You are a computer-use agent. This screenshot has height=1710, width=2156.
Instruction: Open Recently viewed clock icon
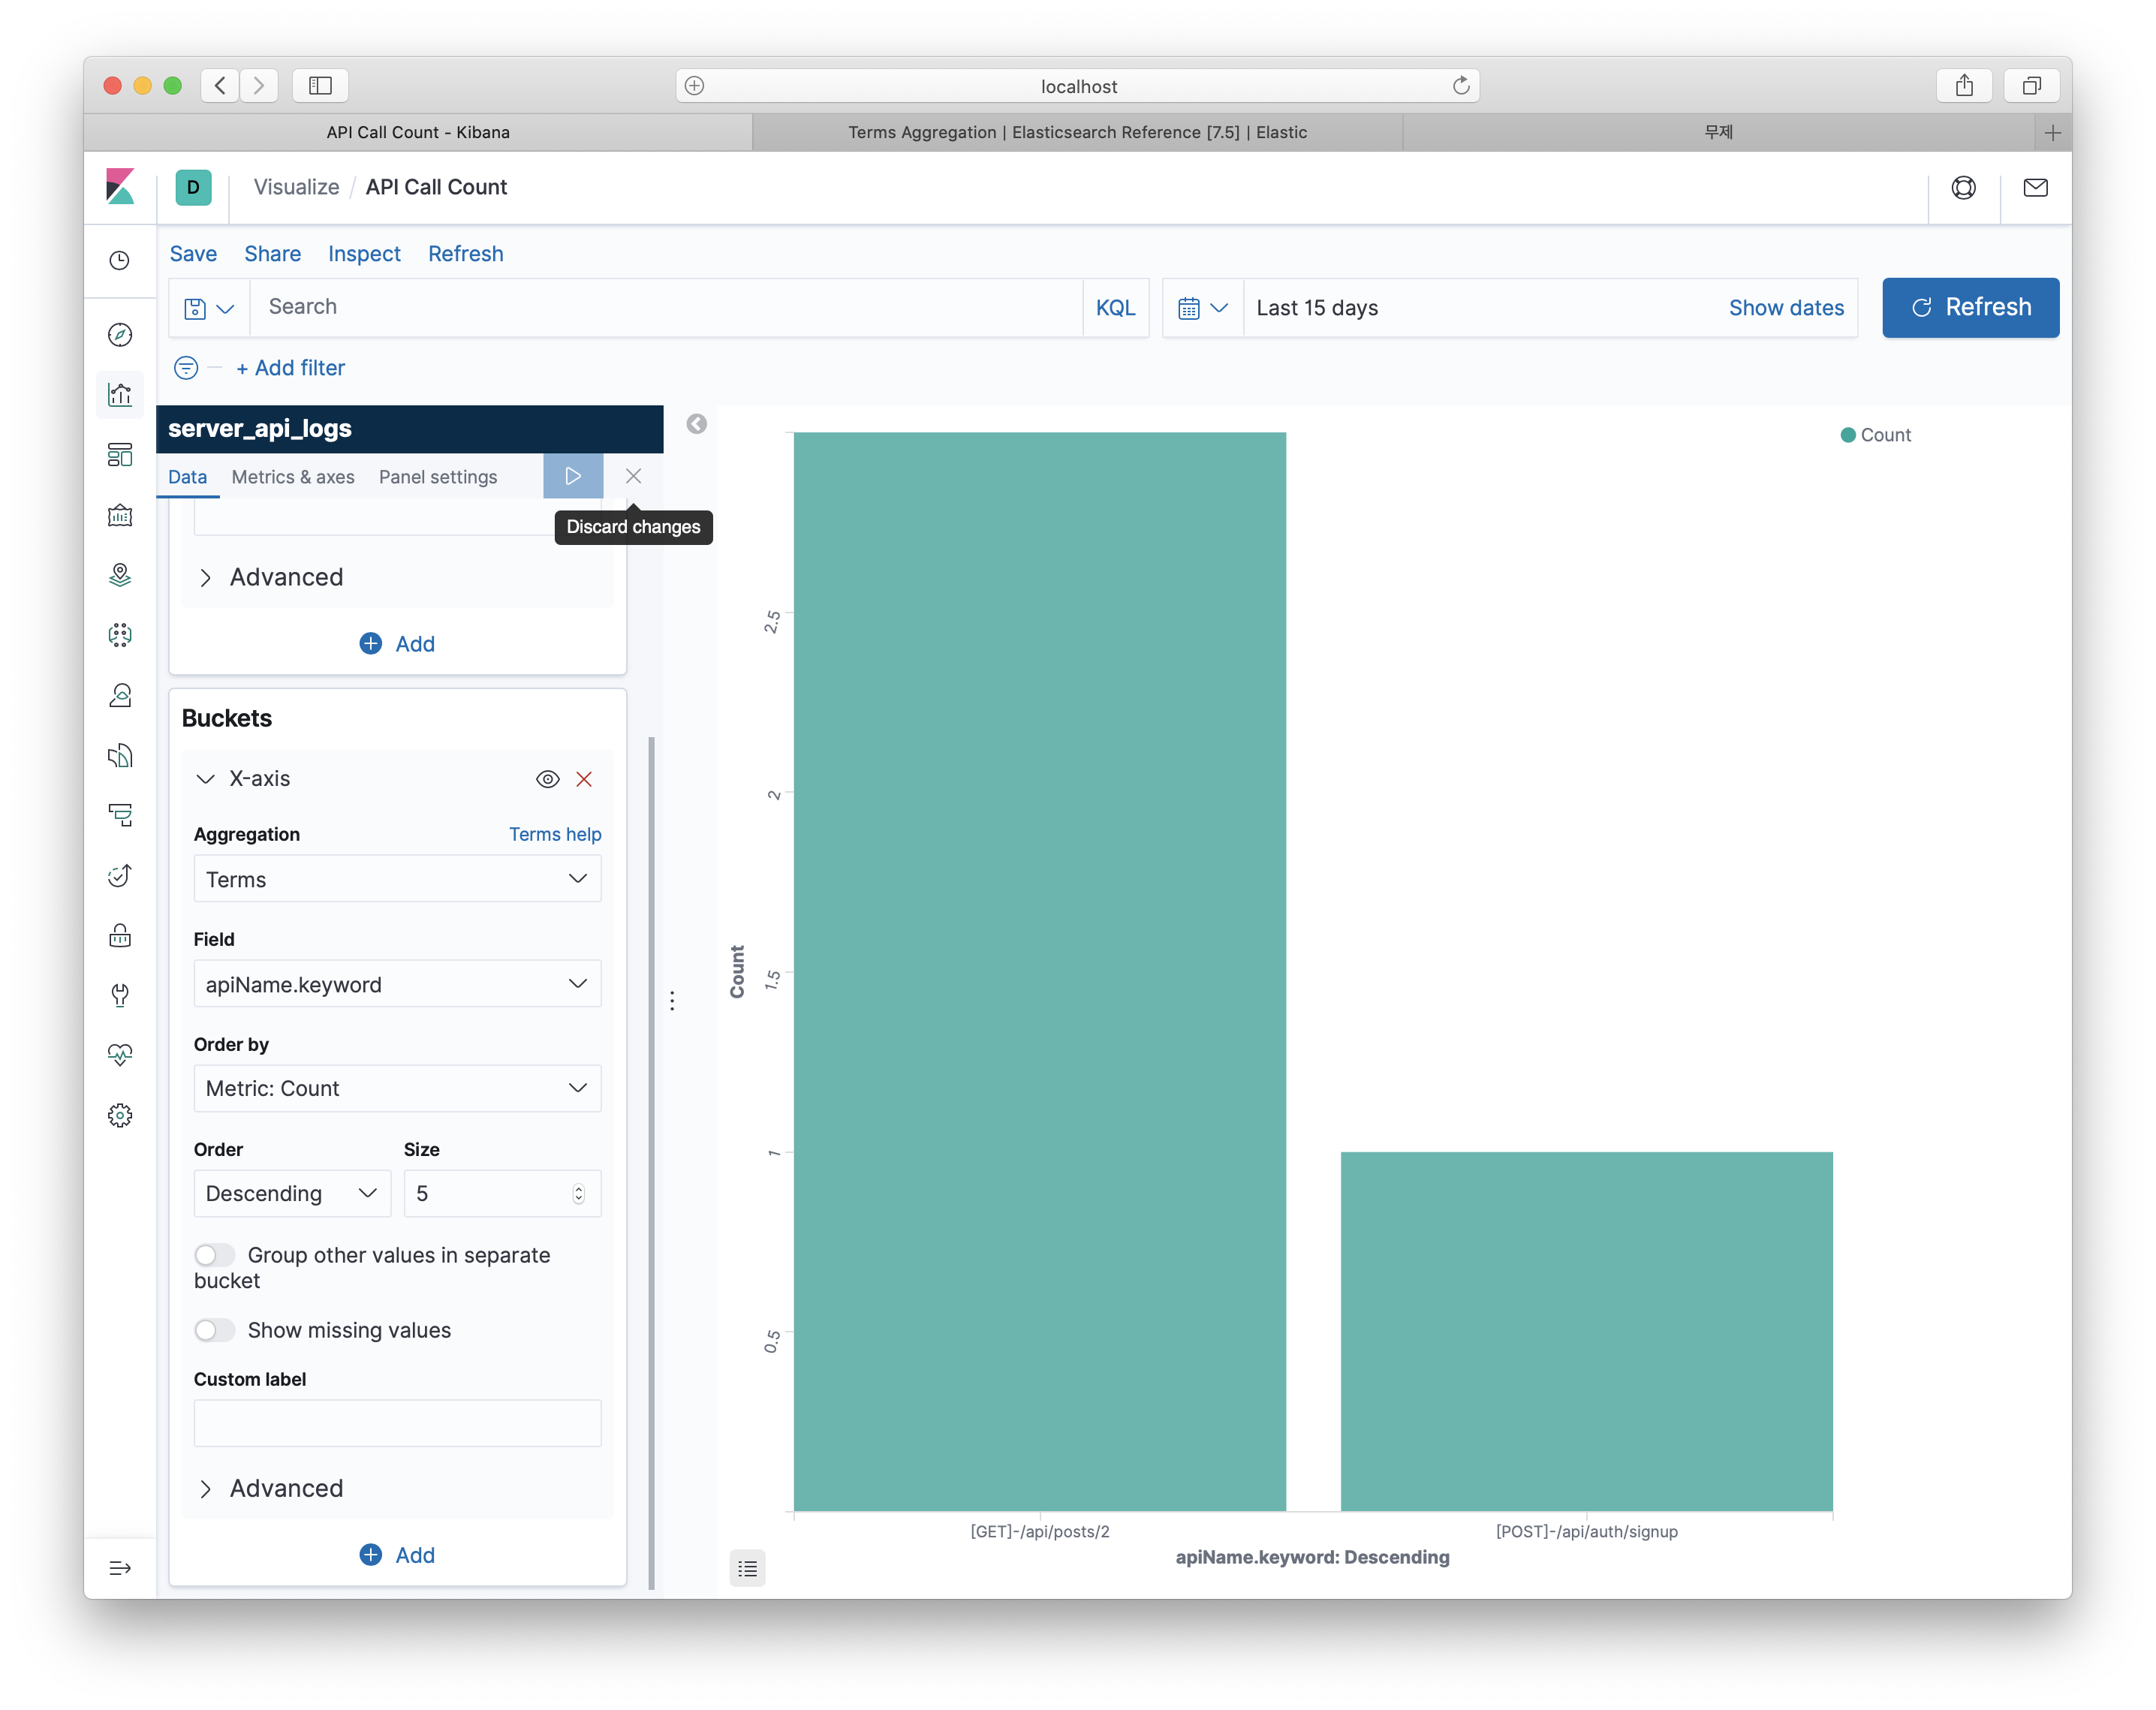coord(120,261)
